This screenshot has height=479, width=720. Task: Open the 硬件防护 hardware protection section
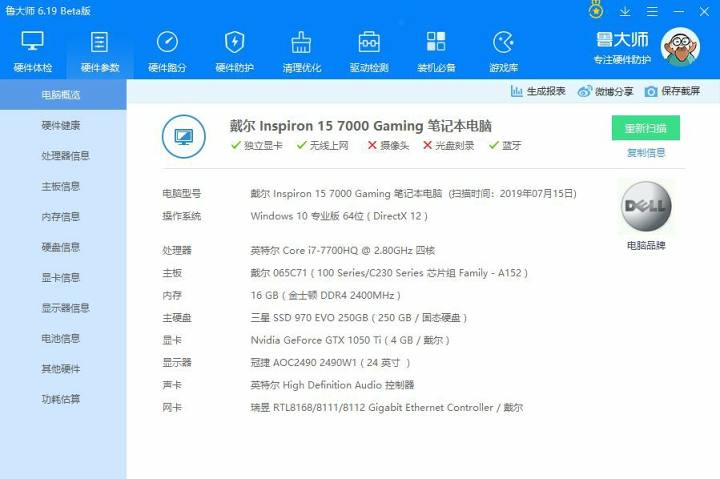click(235, 52)
